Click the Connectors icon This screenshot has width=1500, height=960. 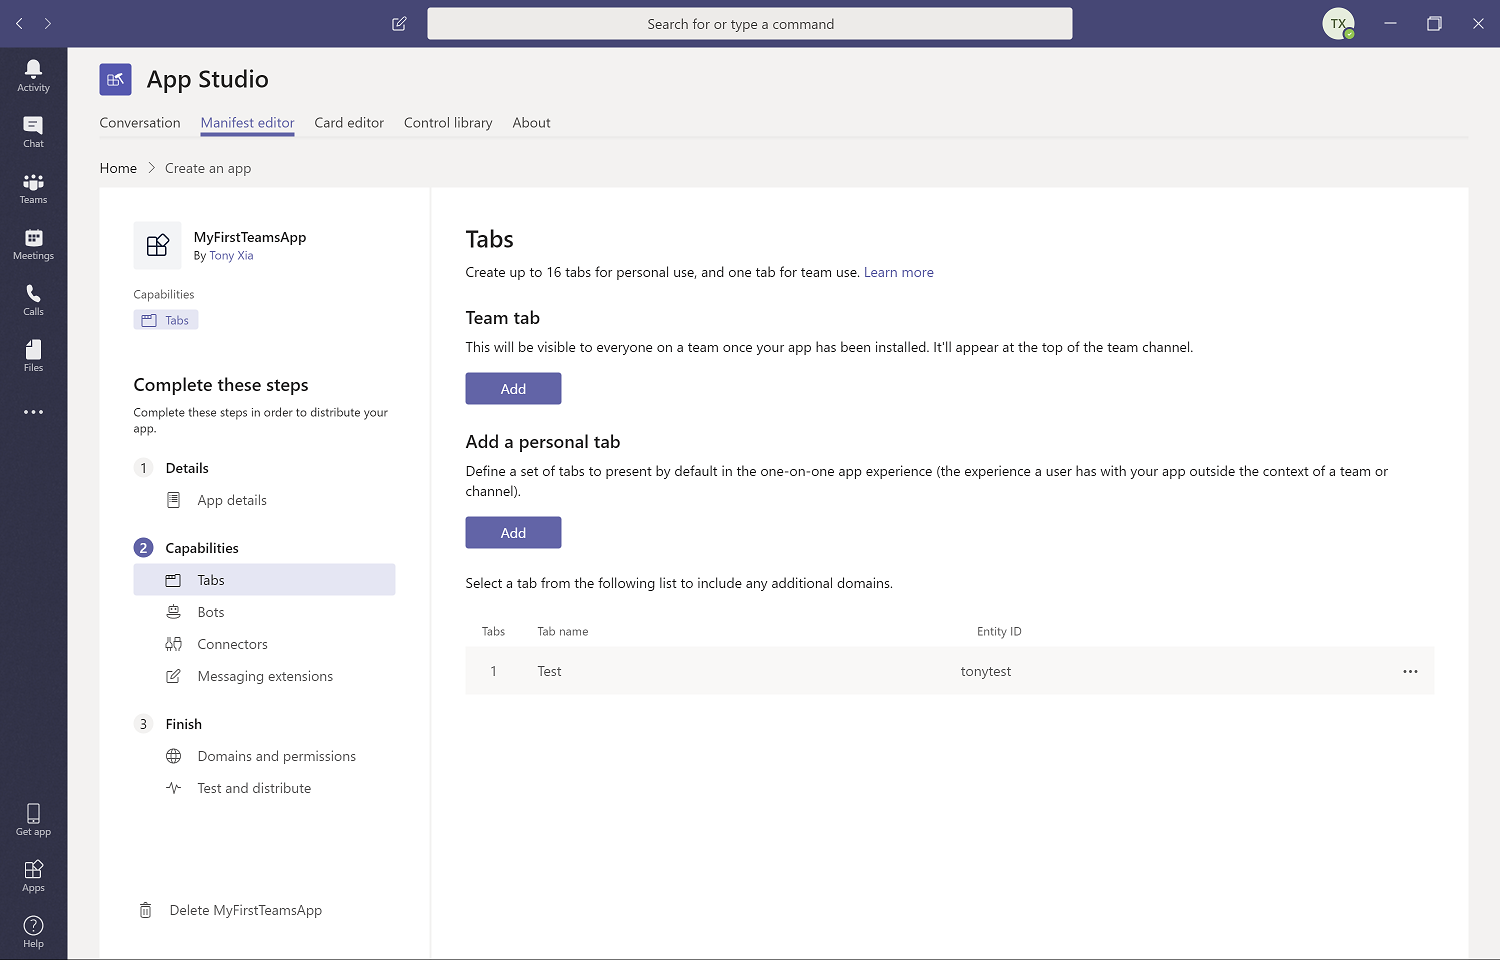point(173,644)
